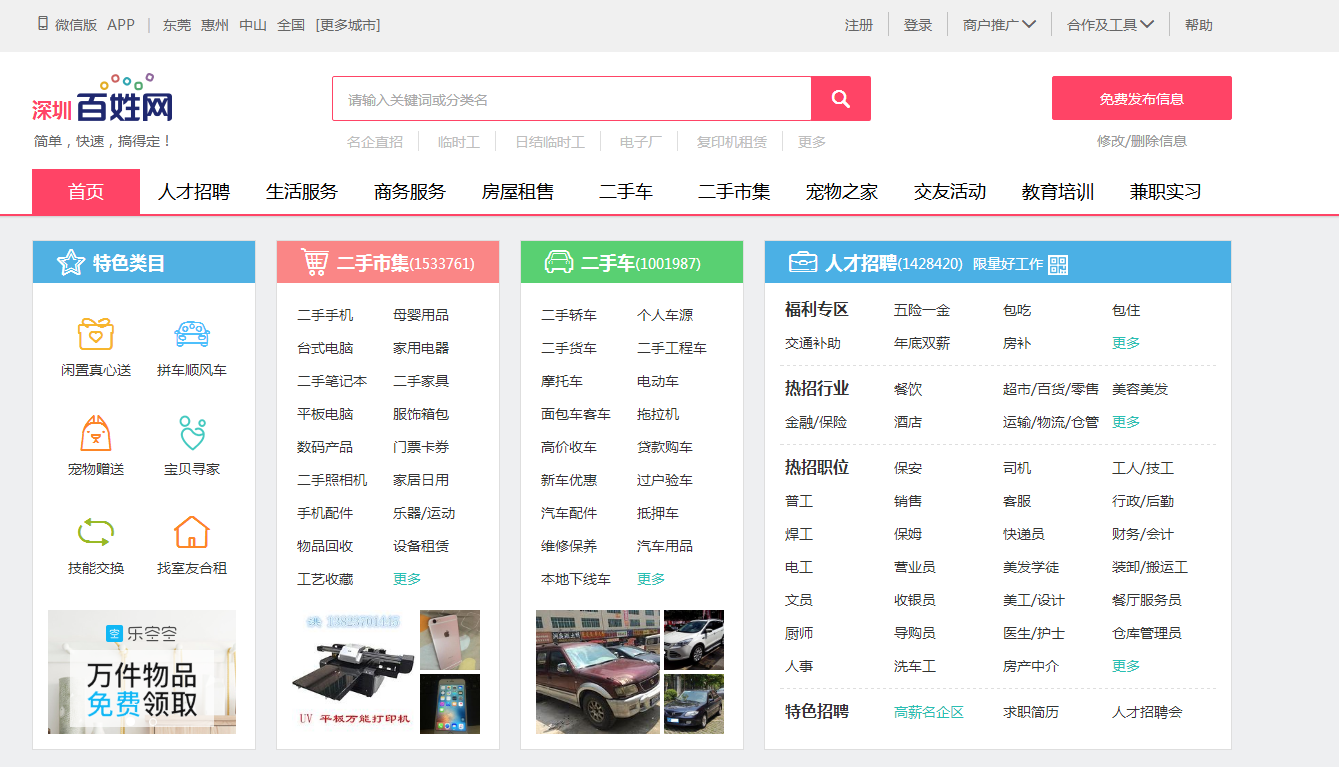Open the 闲置真心送 gift icon
Image resolution: width=1339 pixels, height=767 pixels.
tap(96, 334)
